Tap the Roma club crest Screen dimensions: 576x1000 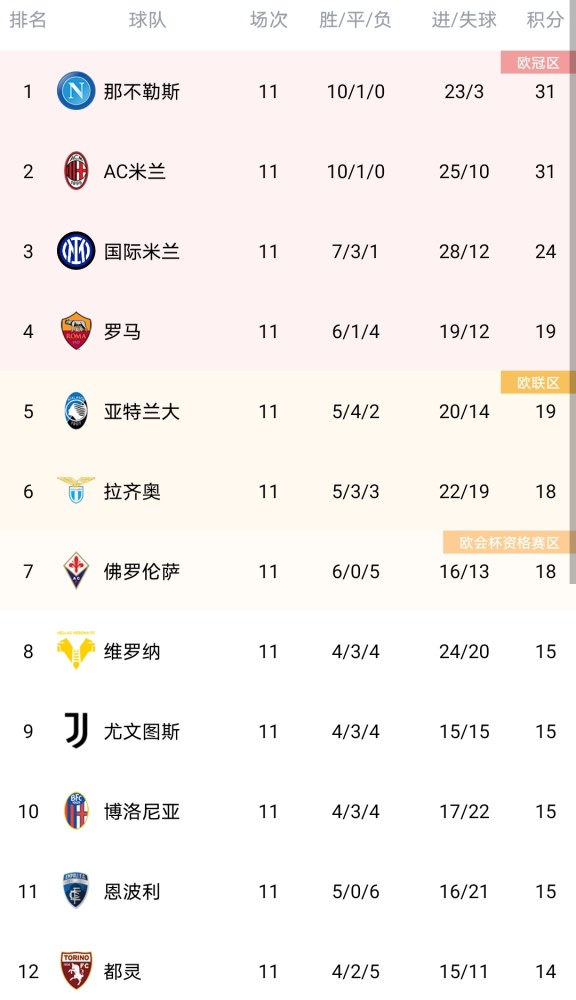coord(76,331)
